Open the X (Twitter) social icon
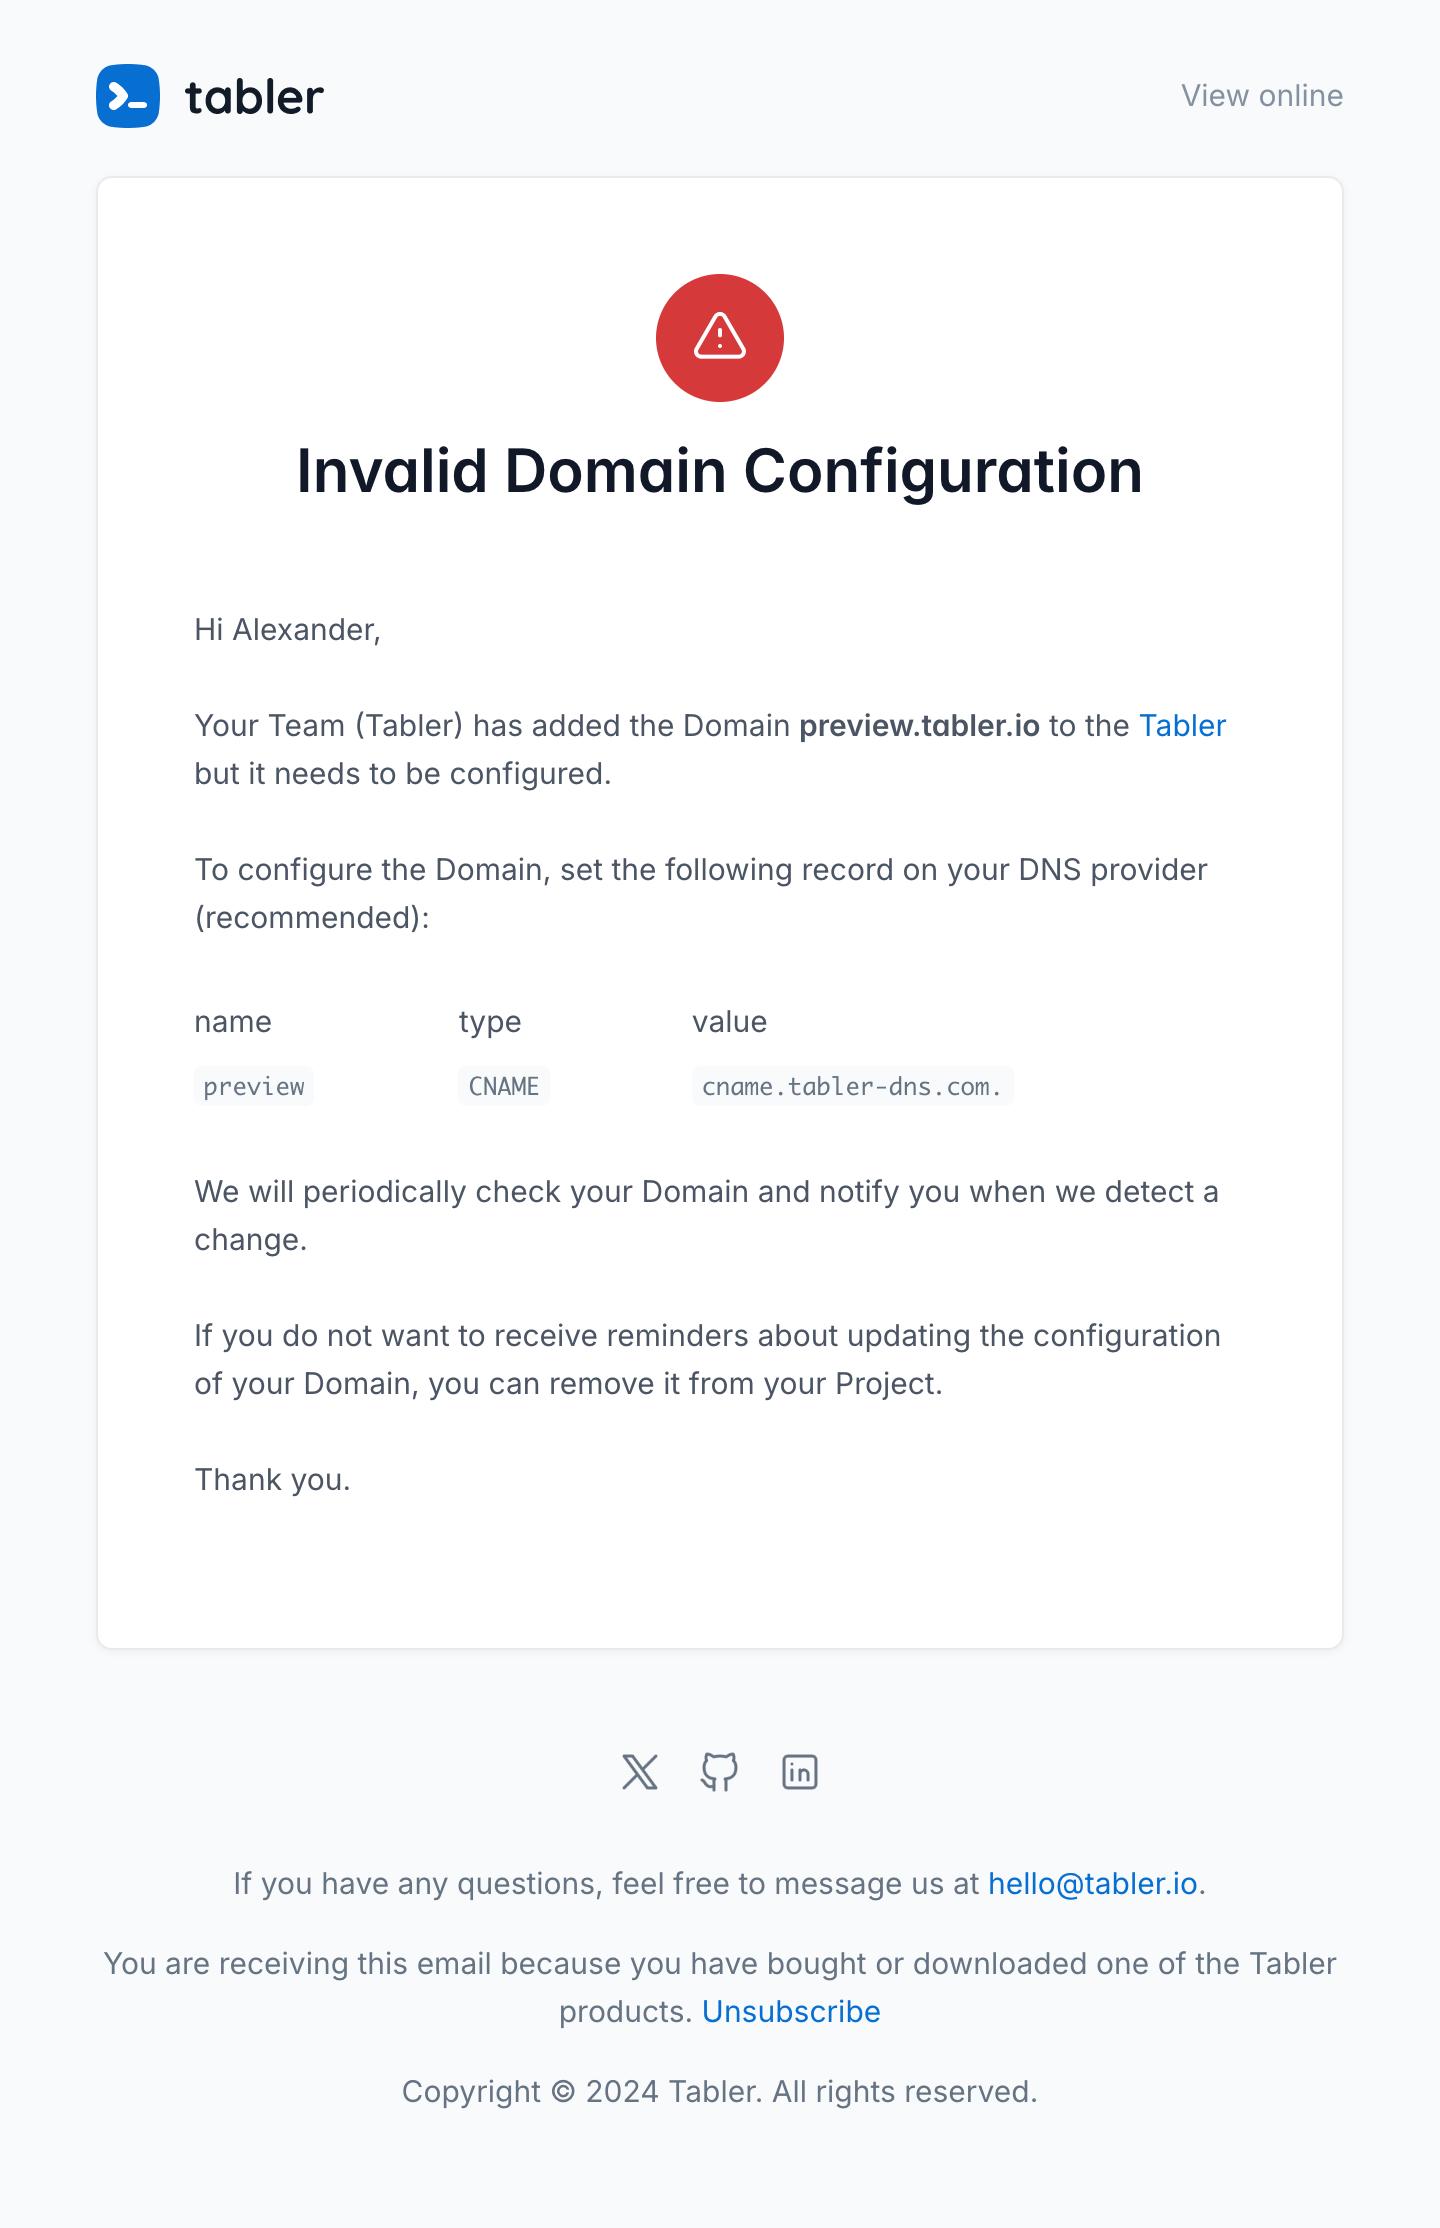 pos(640,1772)
